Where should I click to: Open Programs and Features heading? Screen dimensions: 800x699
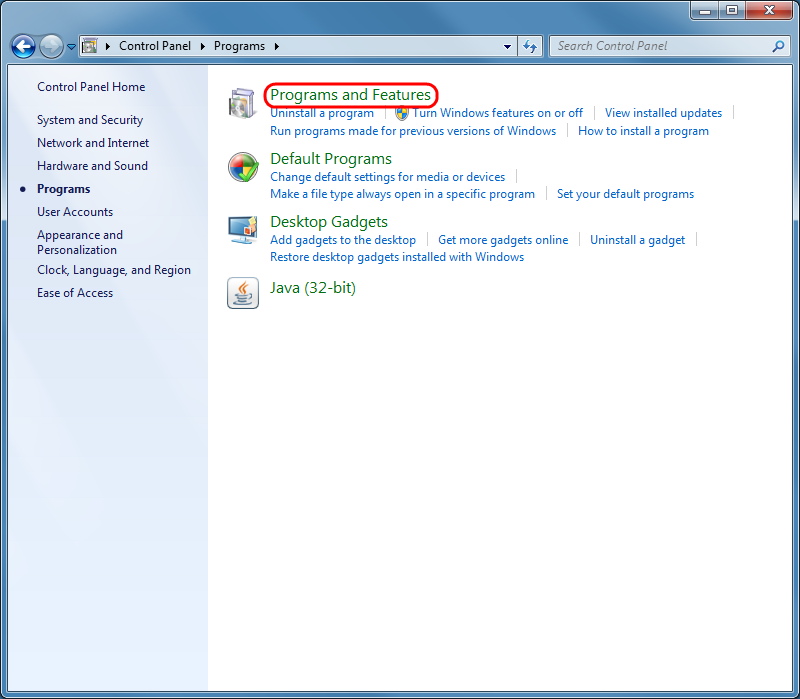coord(351,94)
